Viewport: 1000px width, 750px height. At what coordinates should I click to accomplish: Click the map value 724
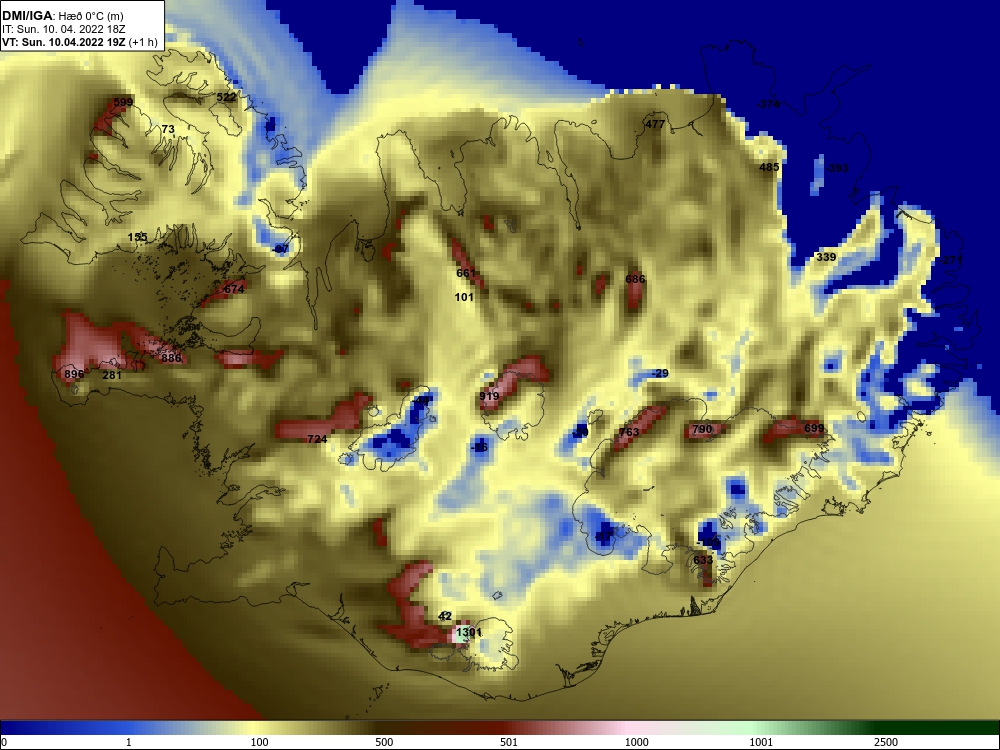click(317, 439)
